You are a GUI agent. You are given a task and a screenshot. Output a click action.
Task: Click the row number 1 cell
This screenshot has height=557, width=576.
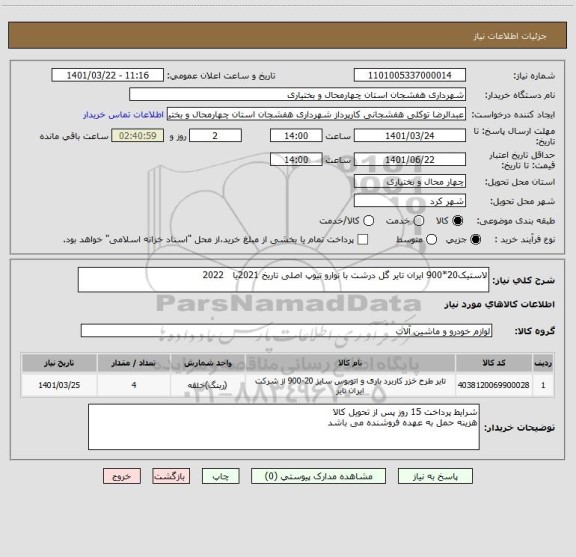(x=543, y=385)
